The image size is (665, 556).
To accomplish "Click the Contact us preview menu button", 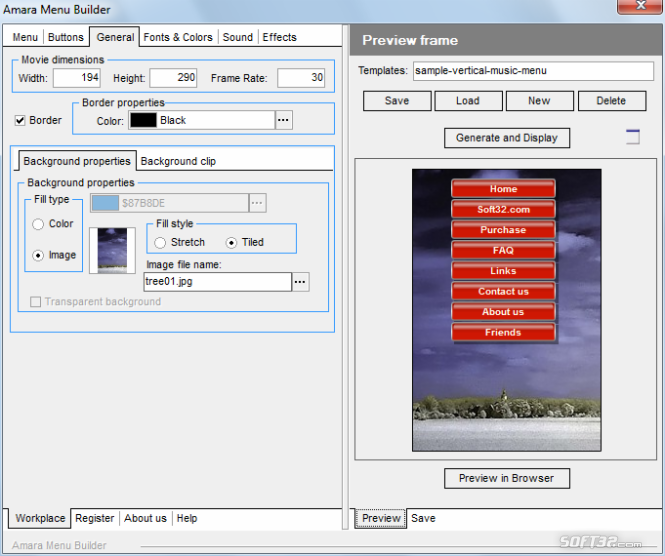I will tap(503, 291).
